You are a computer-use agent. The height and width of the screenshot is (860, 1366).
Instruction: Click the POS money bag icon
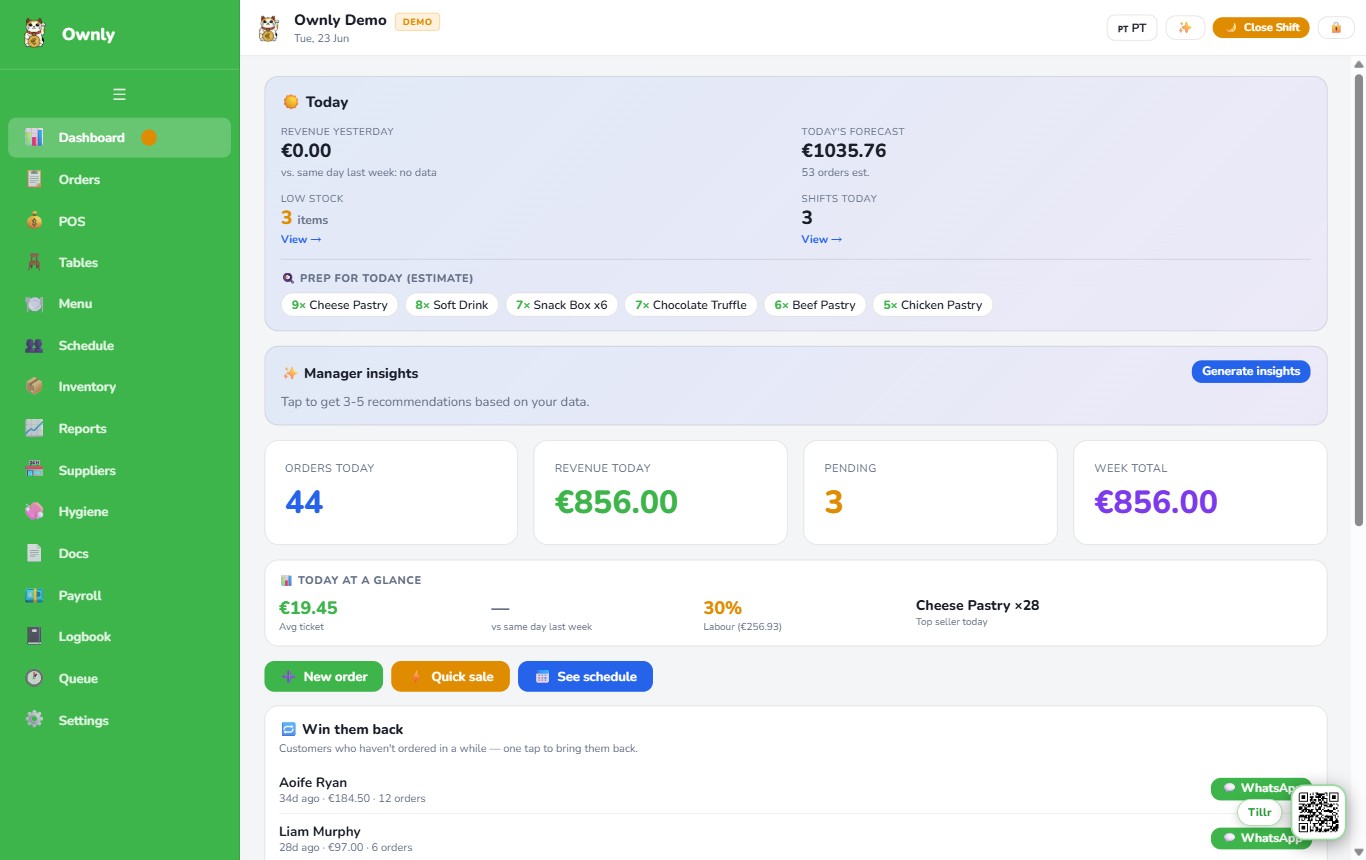[x=35, y=221]
